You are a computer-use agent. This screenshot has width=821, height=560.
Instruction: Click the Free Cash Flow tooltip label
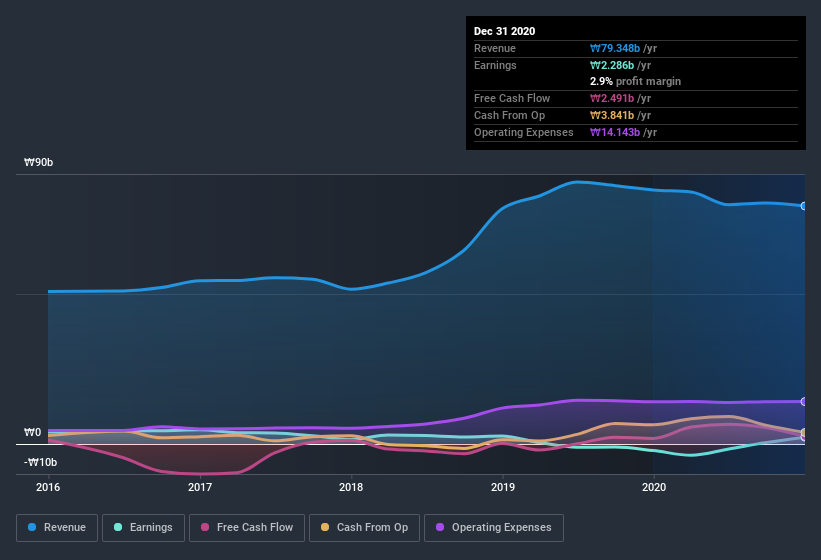(x=512, y=98)
